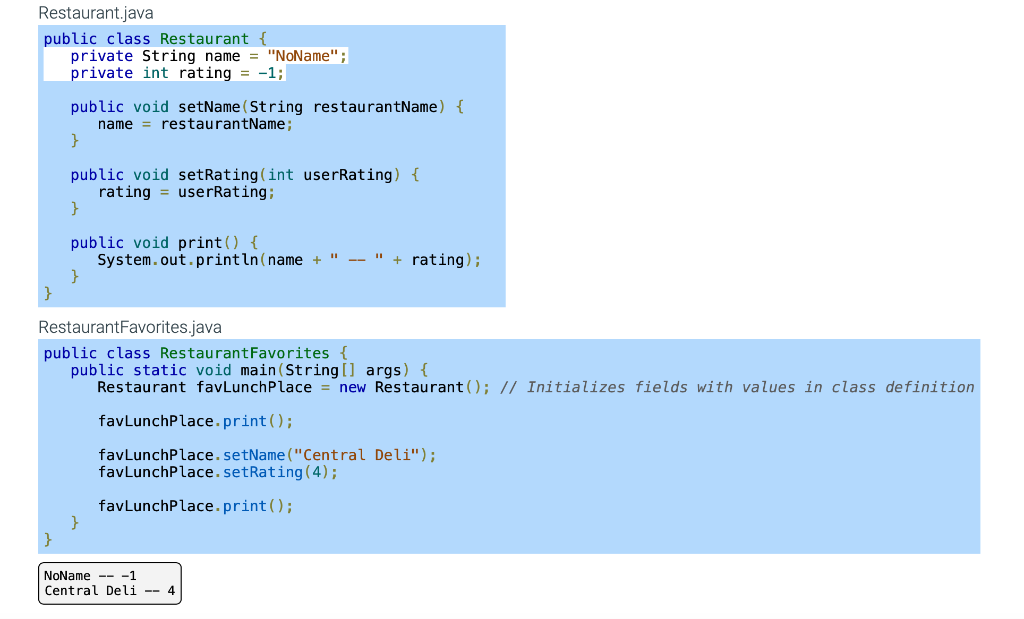The width and height of the screenshot is (1024, 619).
Task: Click the output line 'Central Deli -- 4'
Action: [x=110, y=591]
